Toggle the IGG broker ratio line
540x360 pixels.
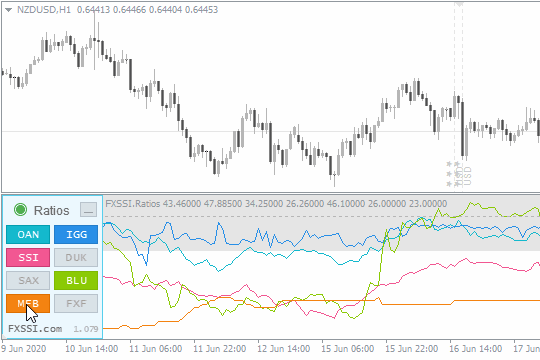76,235
